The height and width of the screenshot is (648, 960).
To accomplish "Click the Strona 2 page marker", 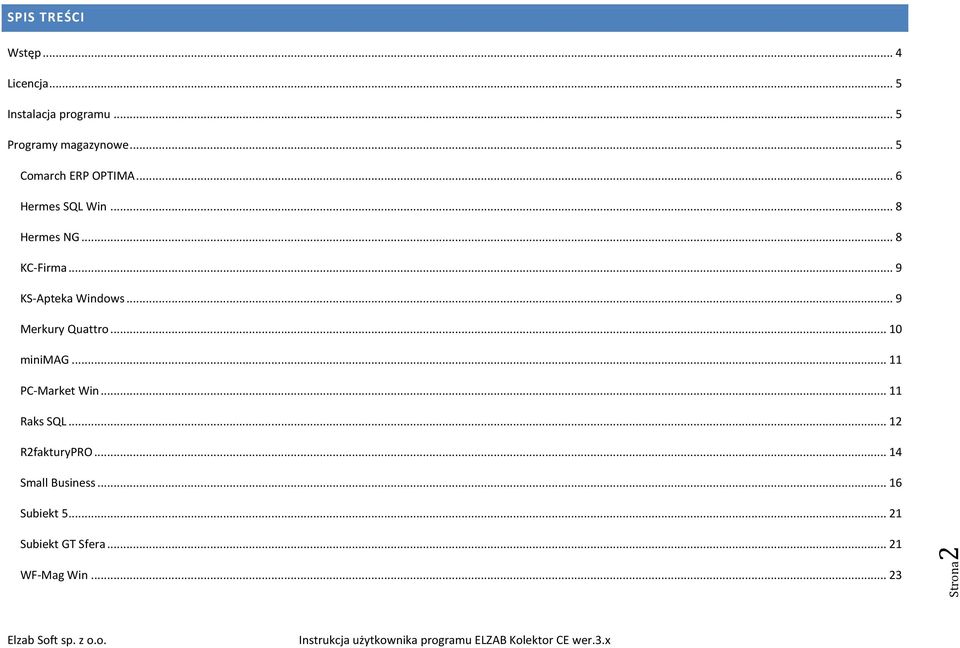I will (x=950, y=571).
